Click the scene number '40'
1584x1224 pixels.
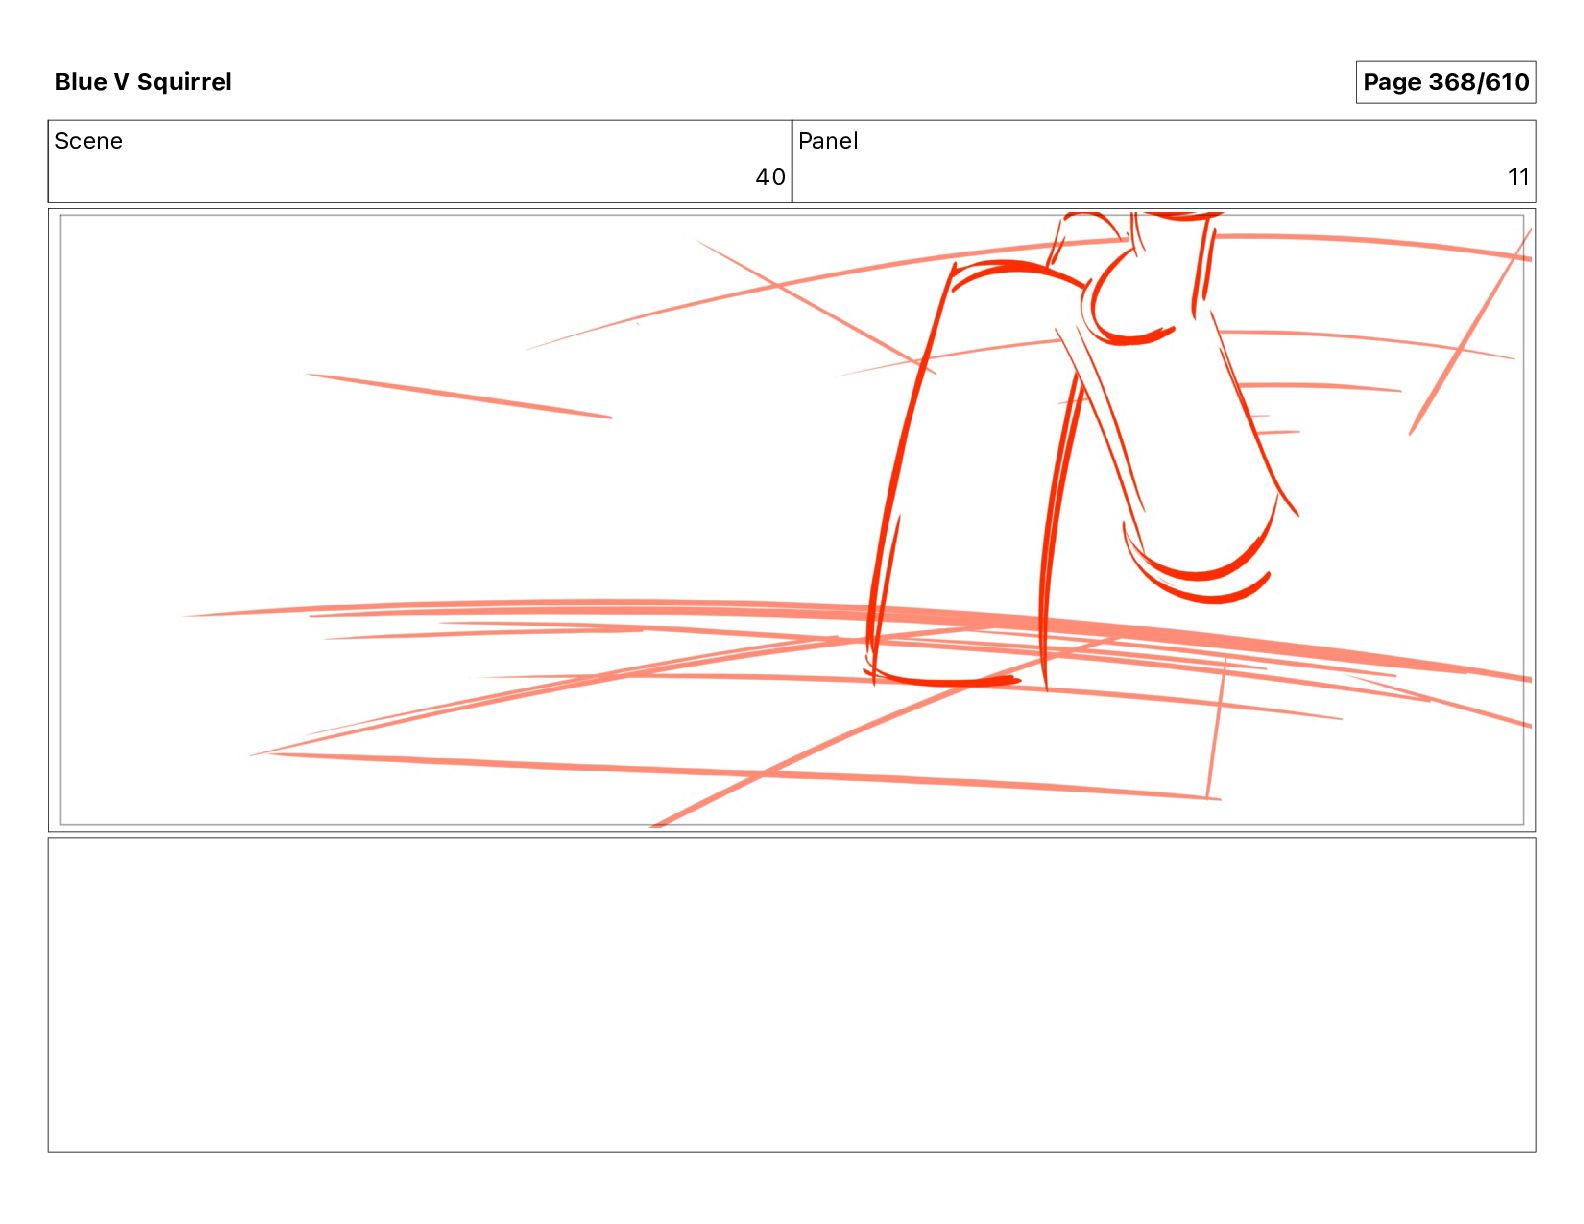point(770,177)
